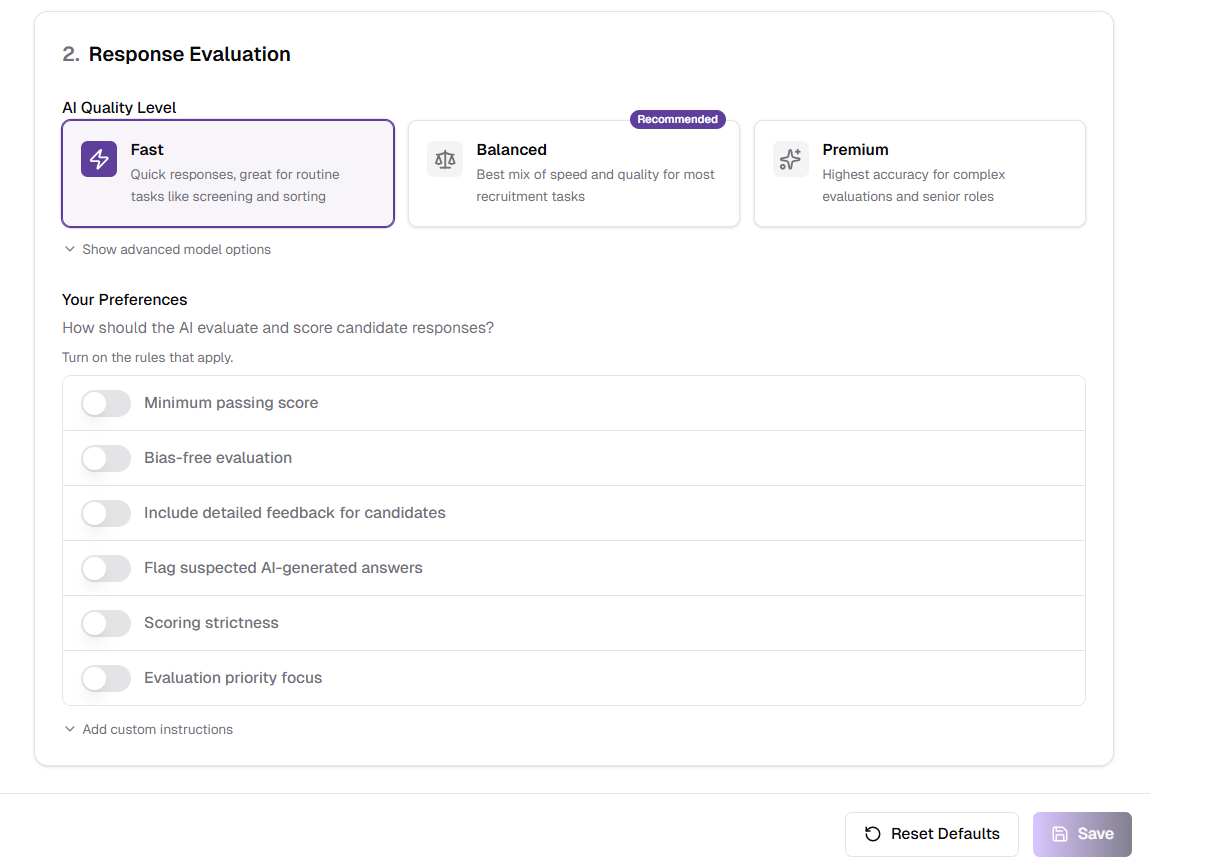Enable Include detailed feedback for candidates

(105, 513)
